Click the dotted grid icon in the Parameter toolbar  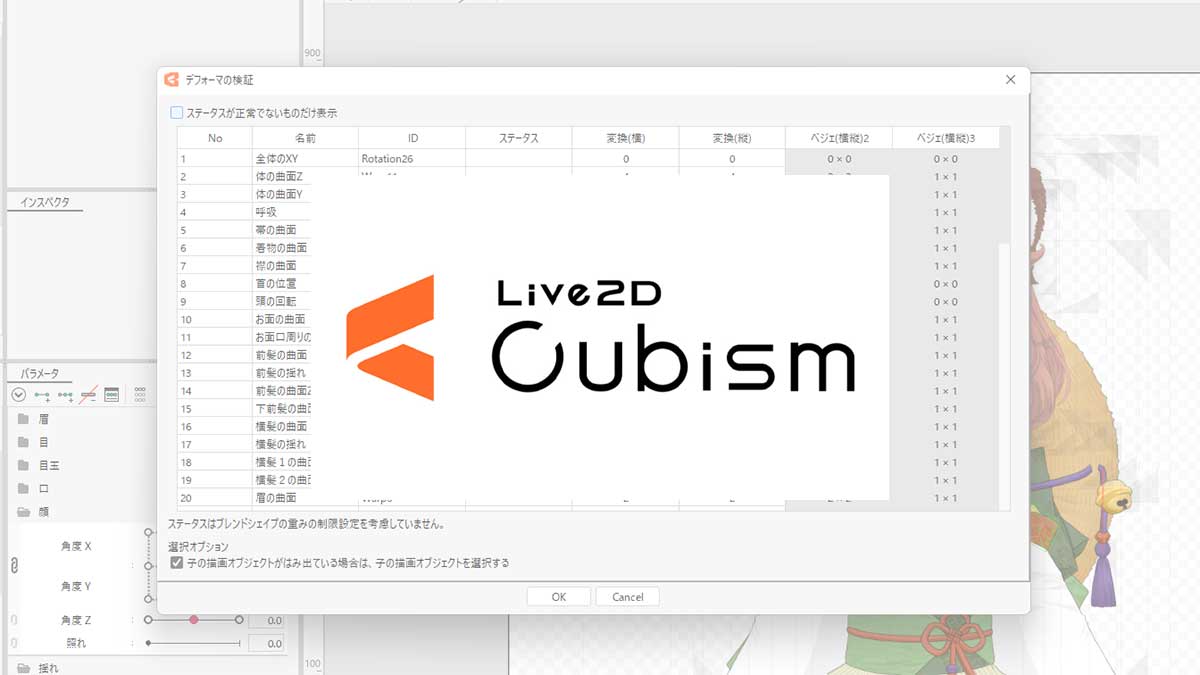pos(140,395)
